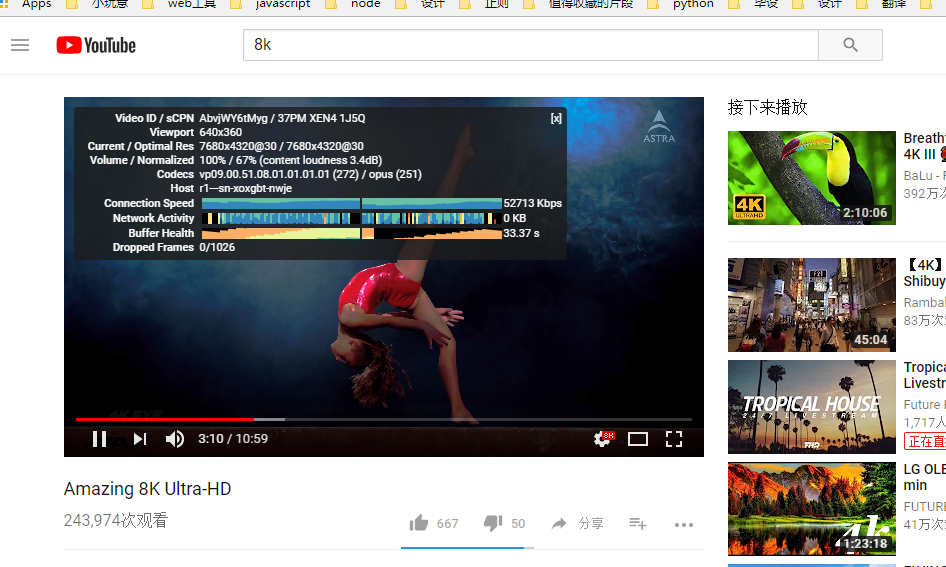
Task: Open the LG OLED video title
Action: (924, 477)
